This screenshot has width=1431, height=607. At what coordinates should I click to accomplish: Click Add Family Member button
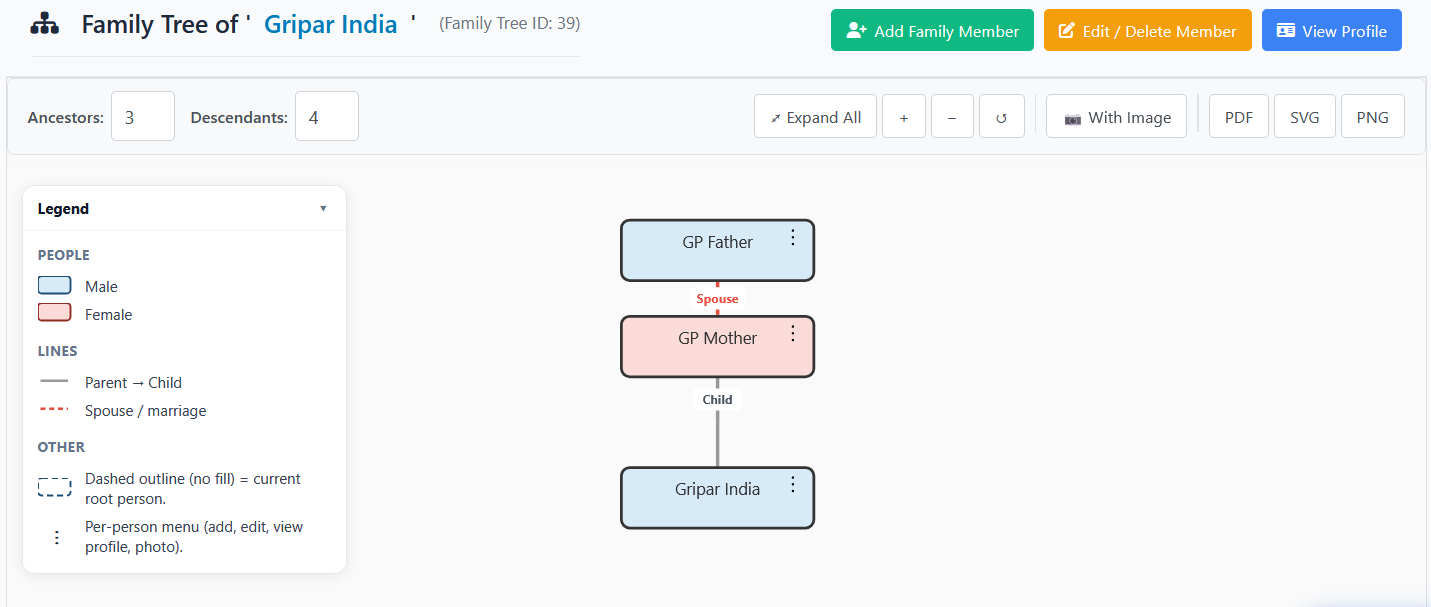click(932, 31)
